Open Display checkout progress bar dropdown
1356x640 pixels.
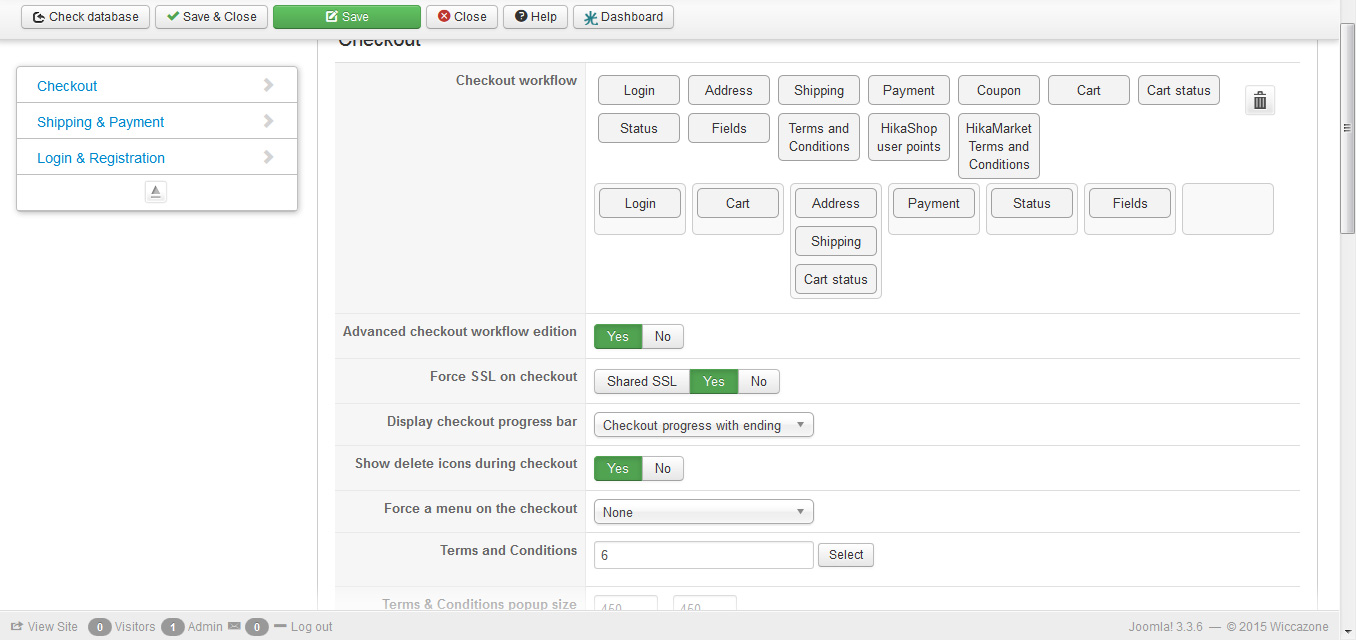point(703,426)
